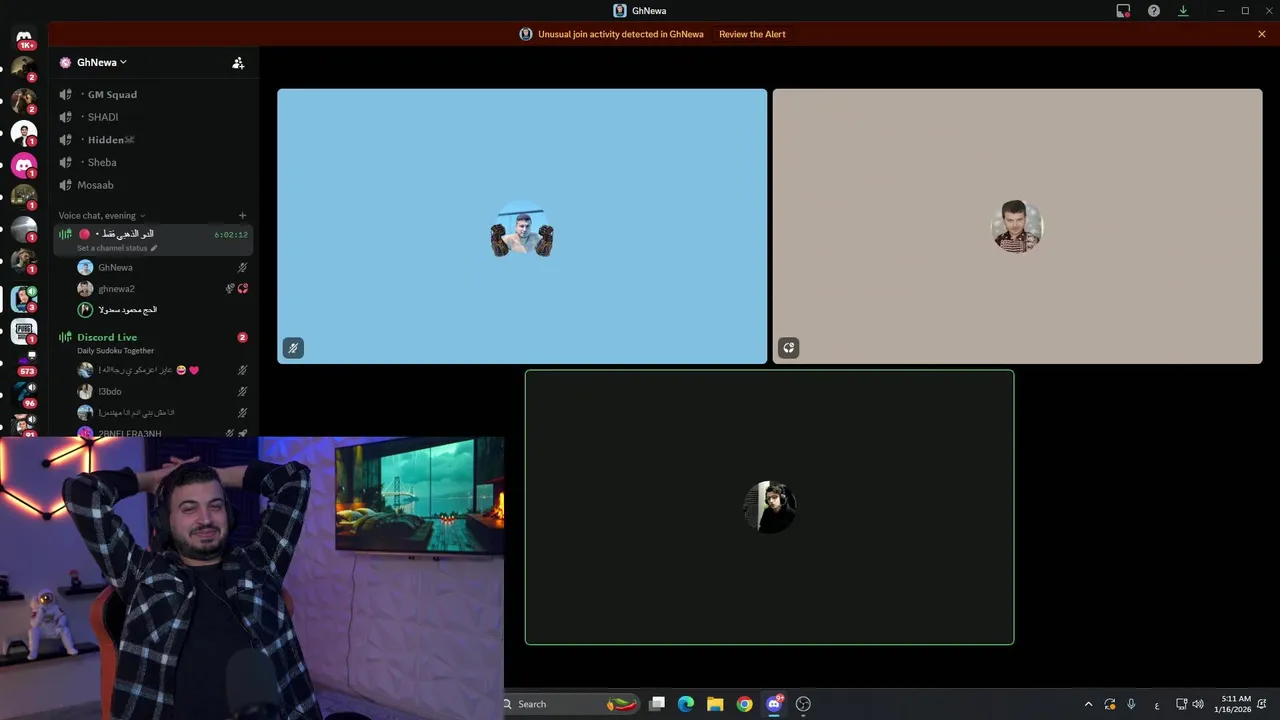Click the invite members icon beside GhNewa
The image size is (1280, 720).
click(238, 62)
